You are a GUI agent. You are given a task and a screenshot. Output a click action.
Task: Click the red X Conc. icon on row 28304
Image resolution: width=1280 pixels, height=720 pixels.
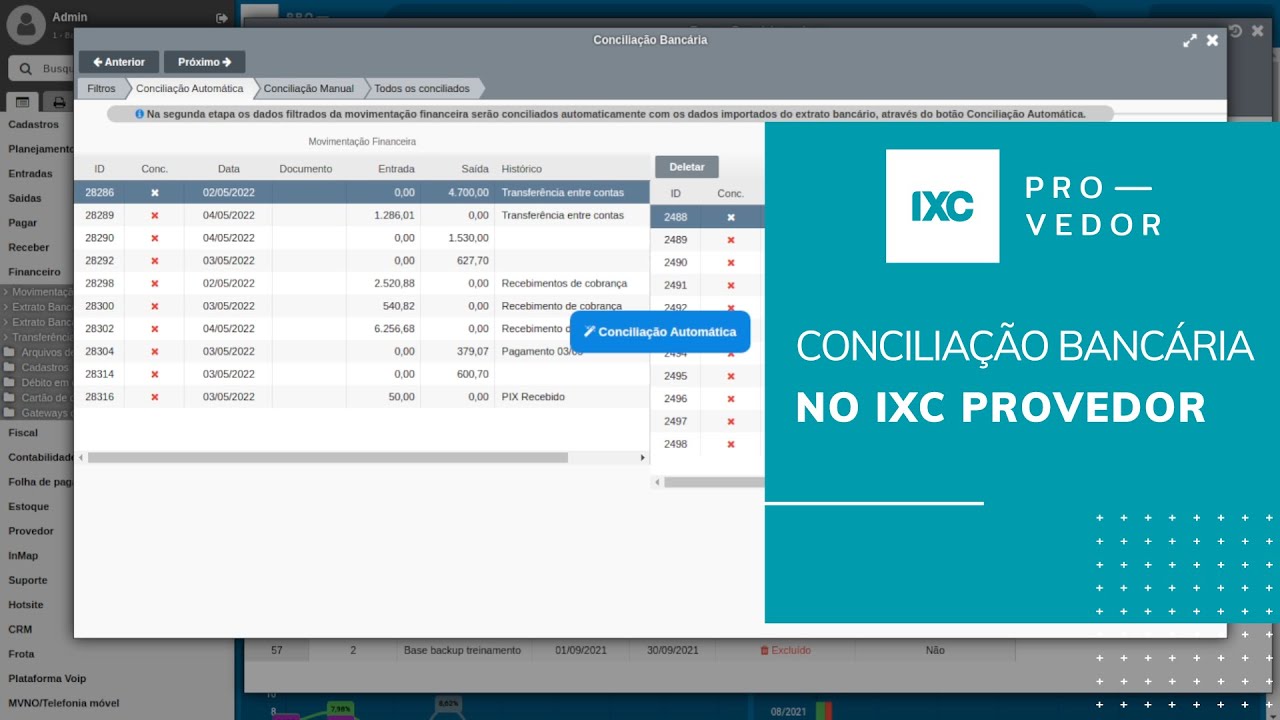154,351
